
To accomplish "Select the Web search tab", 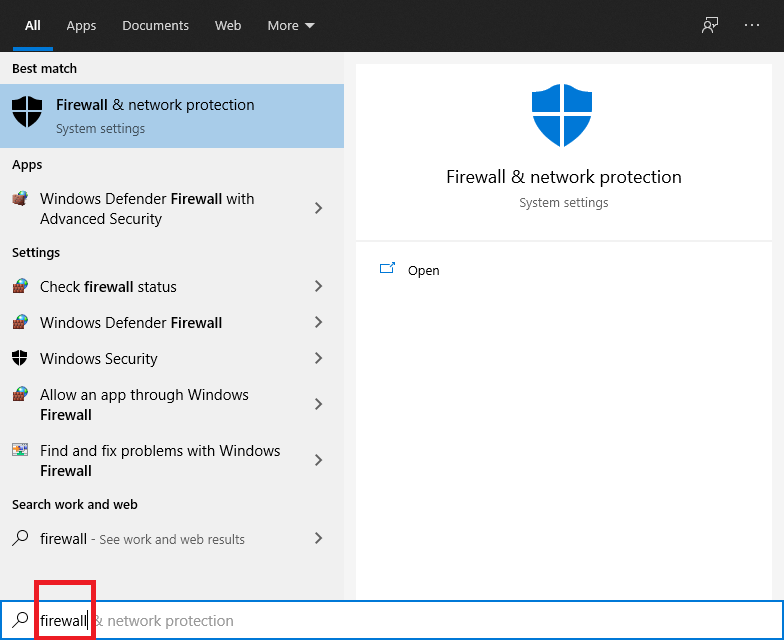I will 228,25.
